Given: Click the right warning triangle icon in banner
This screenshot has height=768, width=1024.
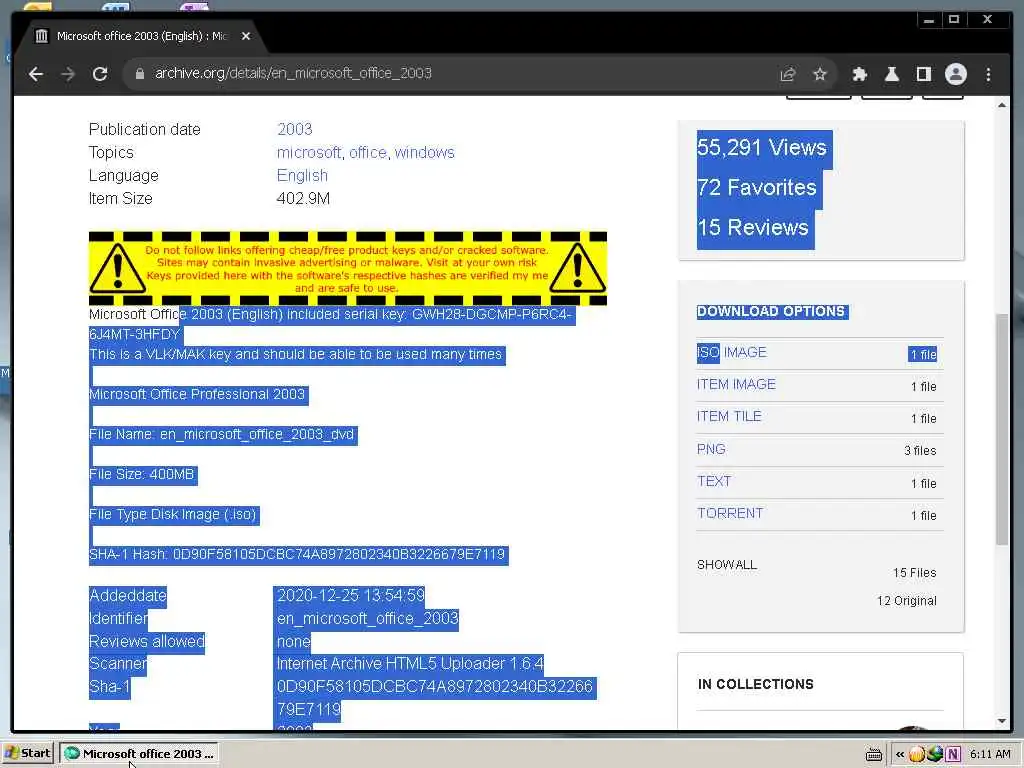Looking at the screenshot, I should 577,268.
